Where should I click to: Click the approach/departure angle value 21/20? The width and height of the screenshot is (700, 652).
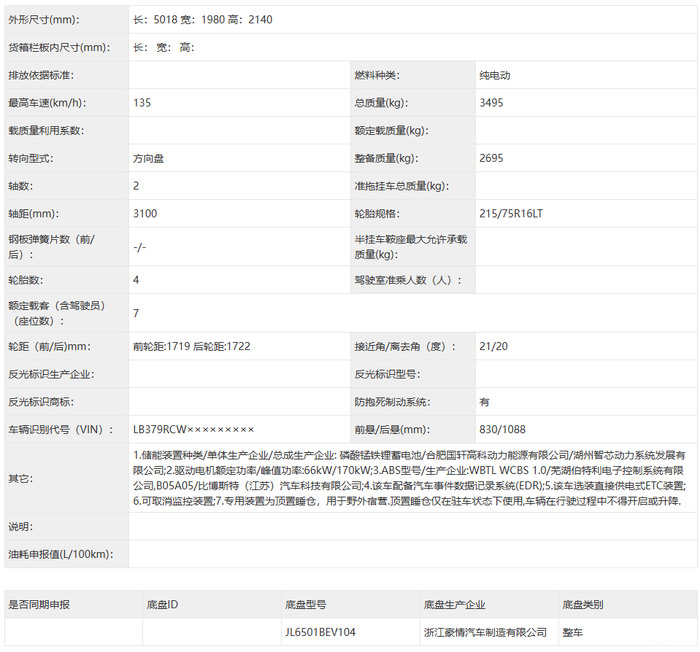[x=494, y=346]
